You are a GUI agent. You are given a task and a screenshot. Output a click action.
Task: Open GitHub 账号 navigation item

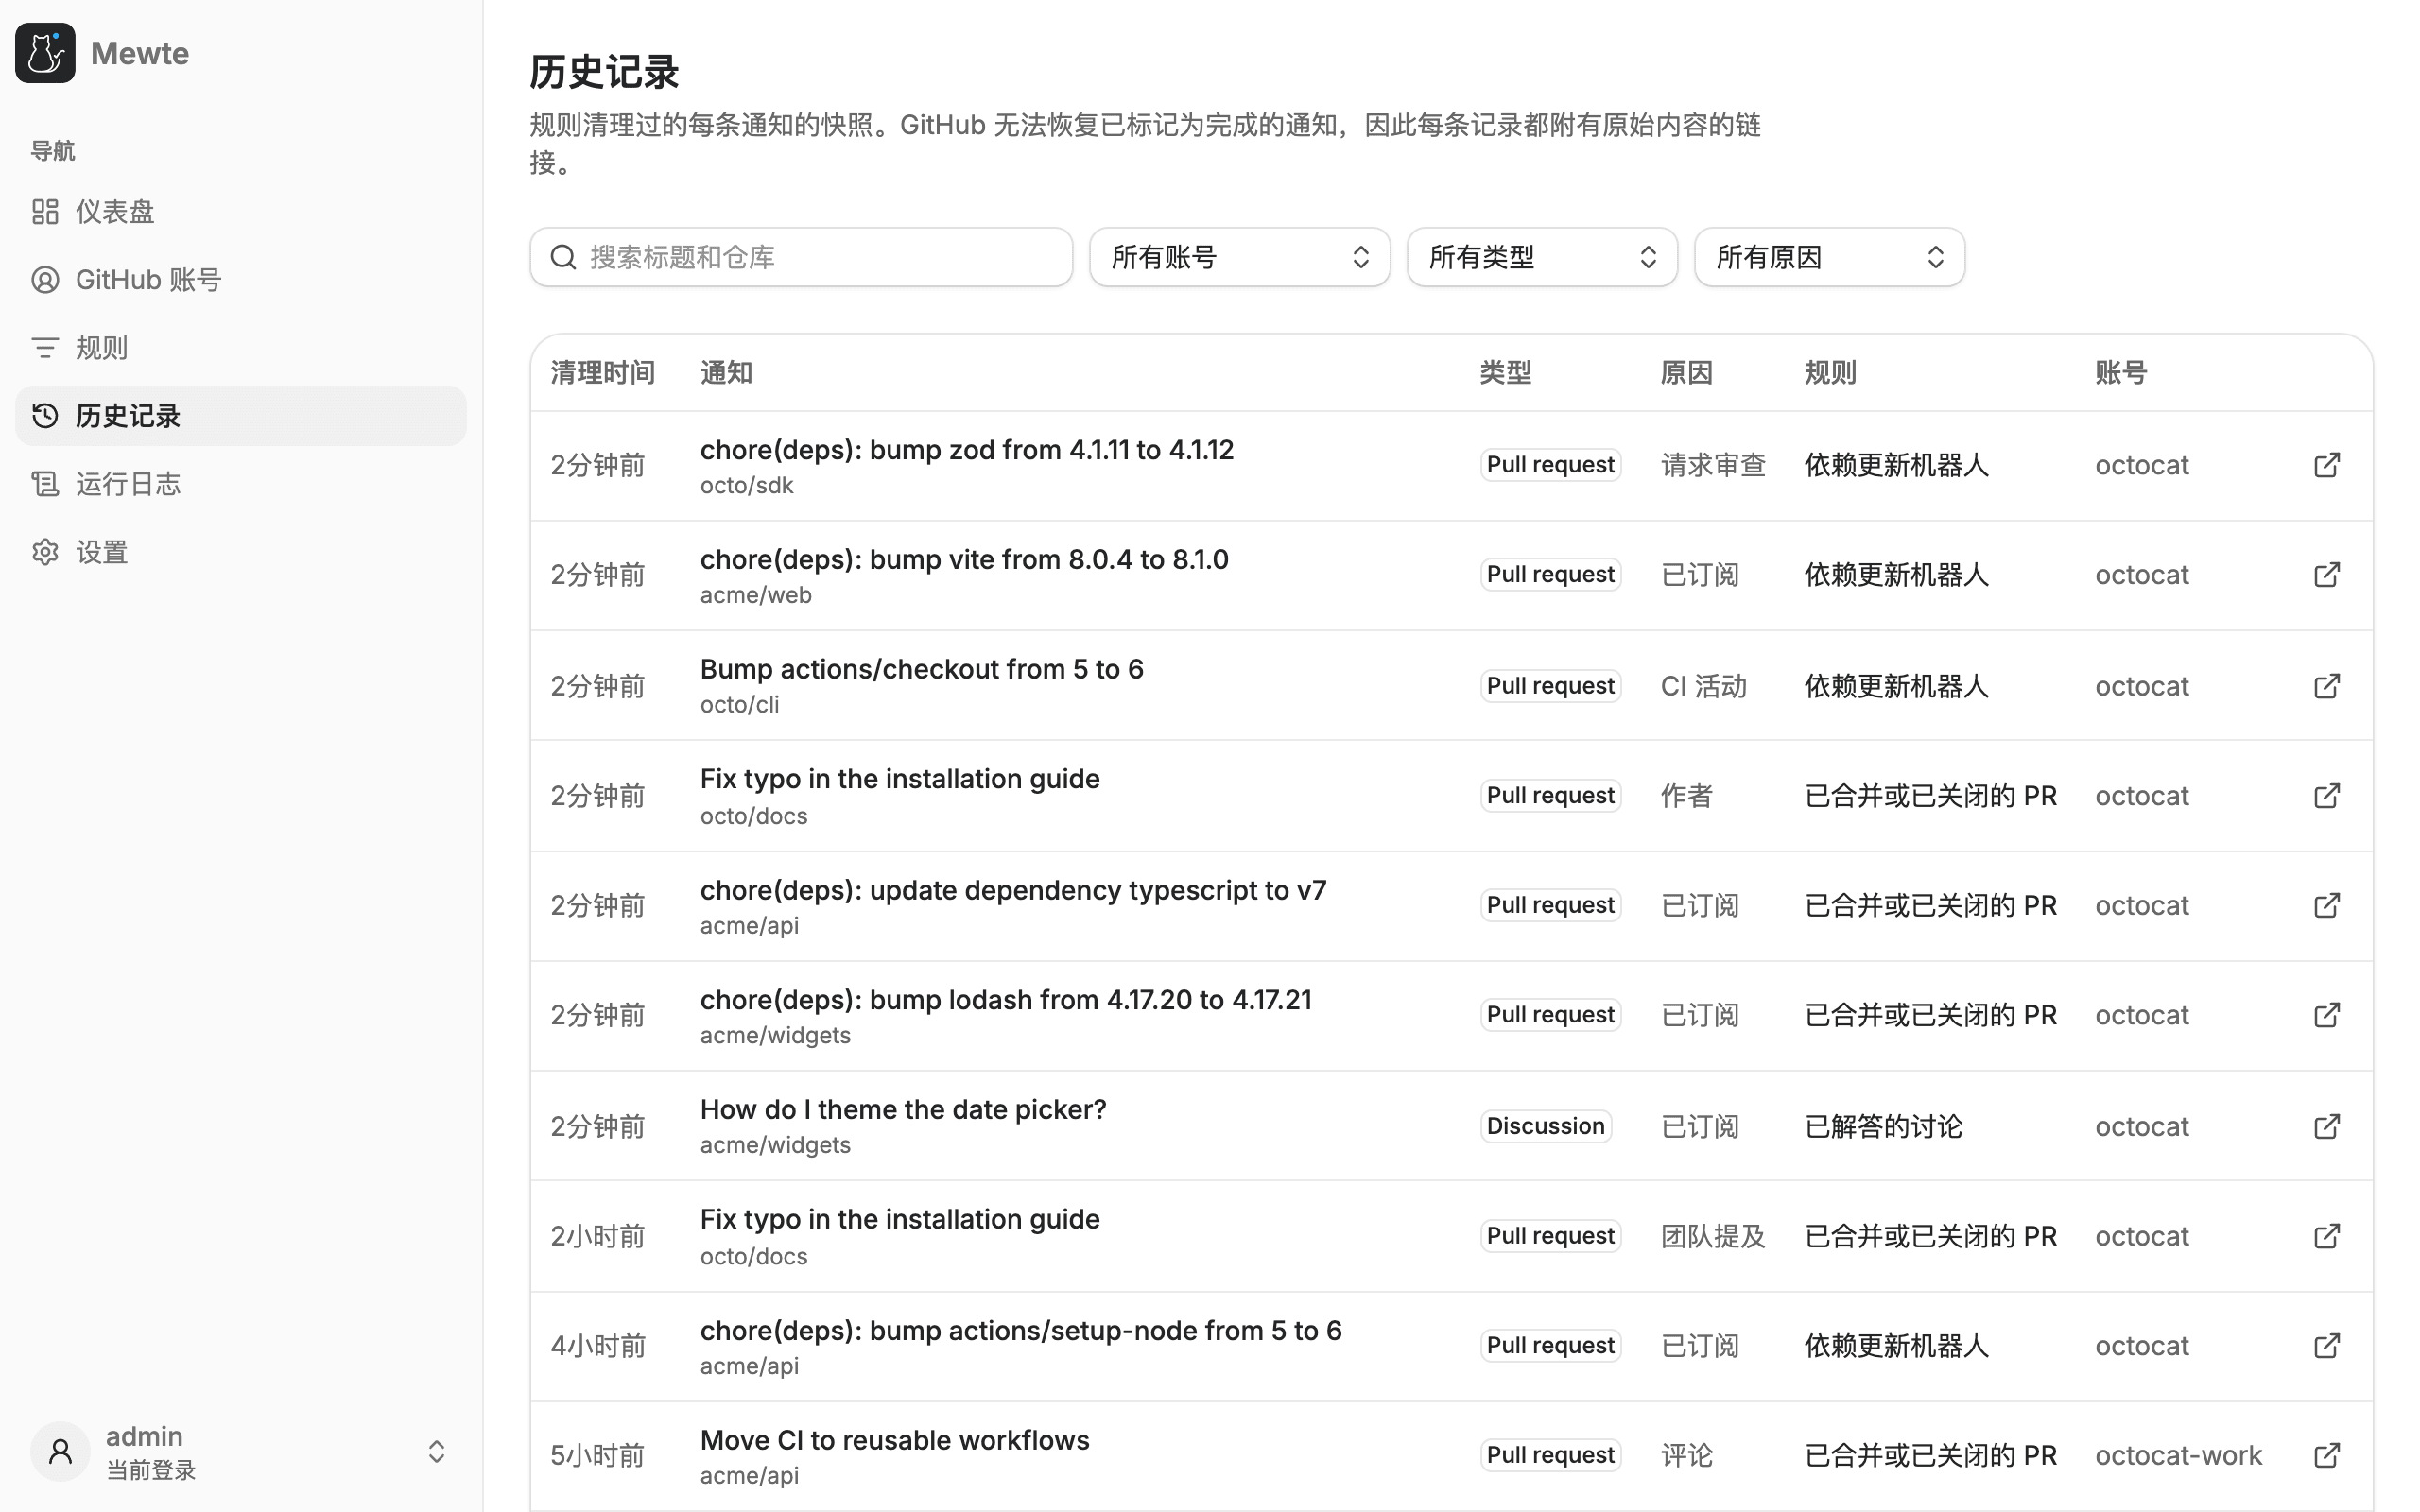point(240,280)
